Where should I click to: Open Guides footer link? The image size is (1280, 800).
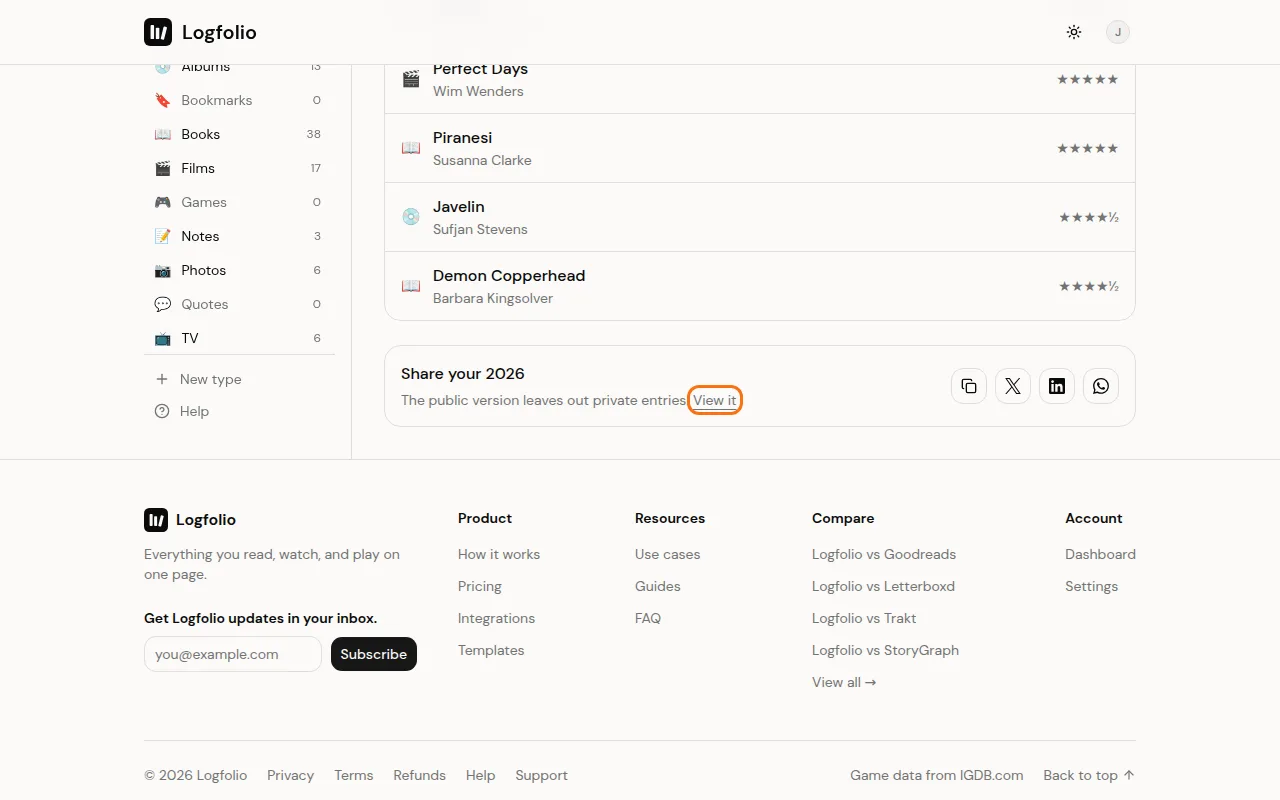pyautogui.click(x=657, y=586)
